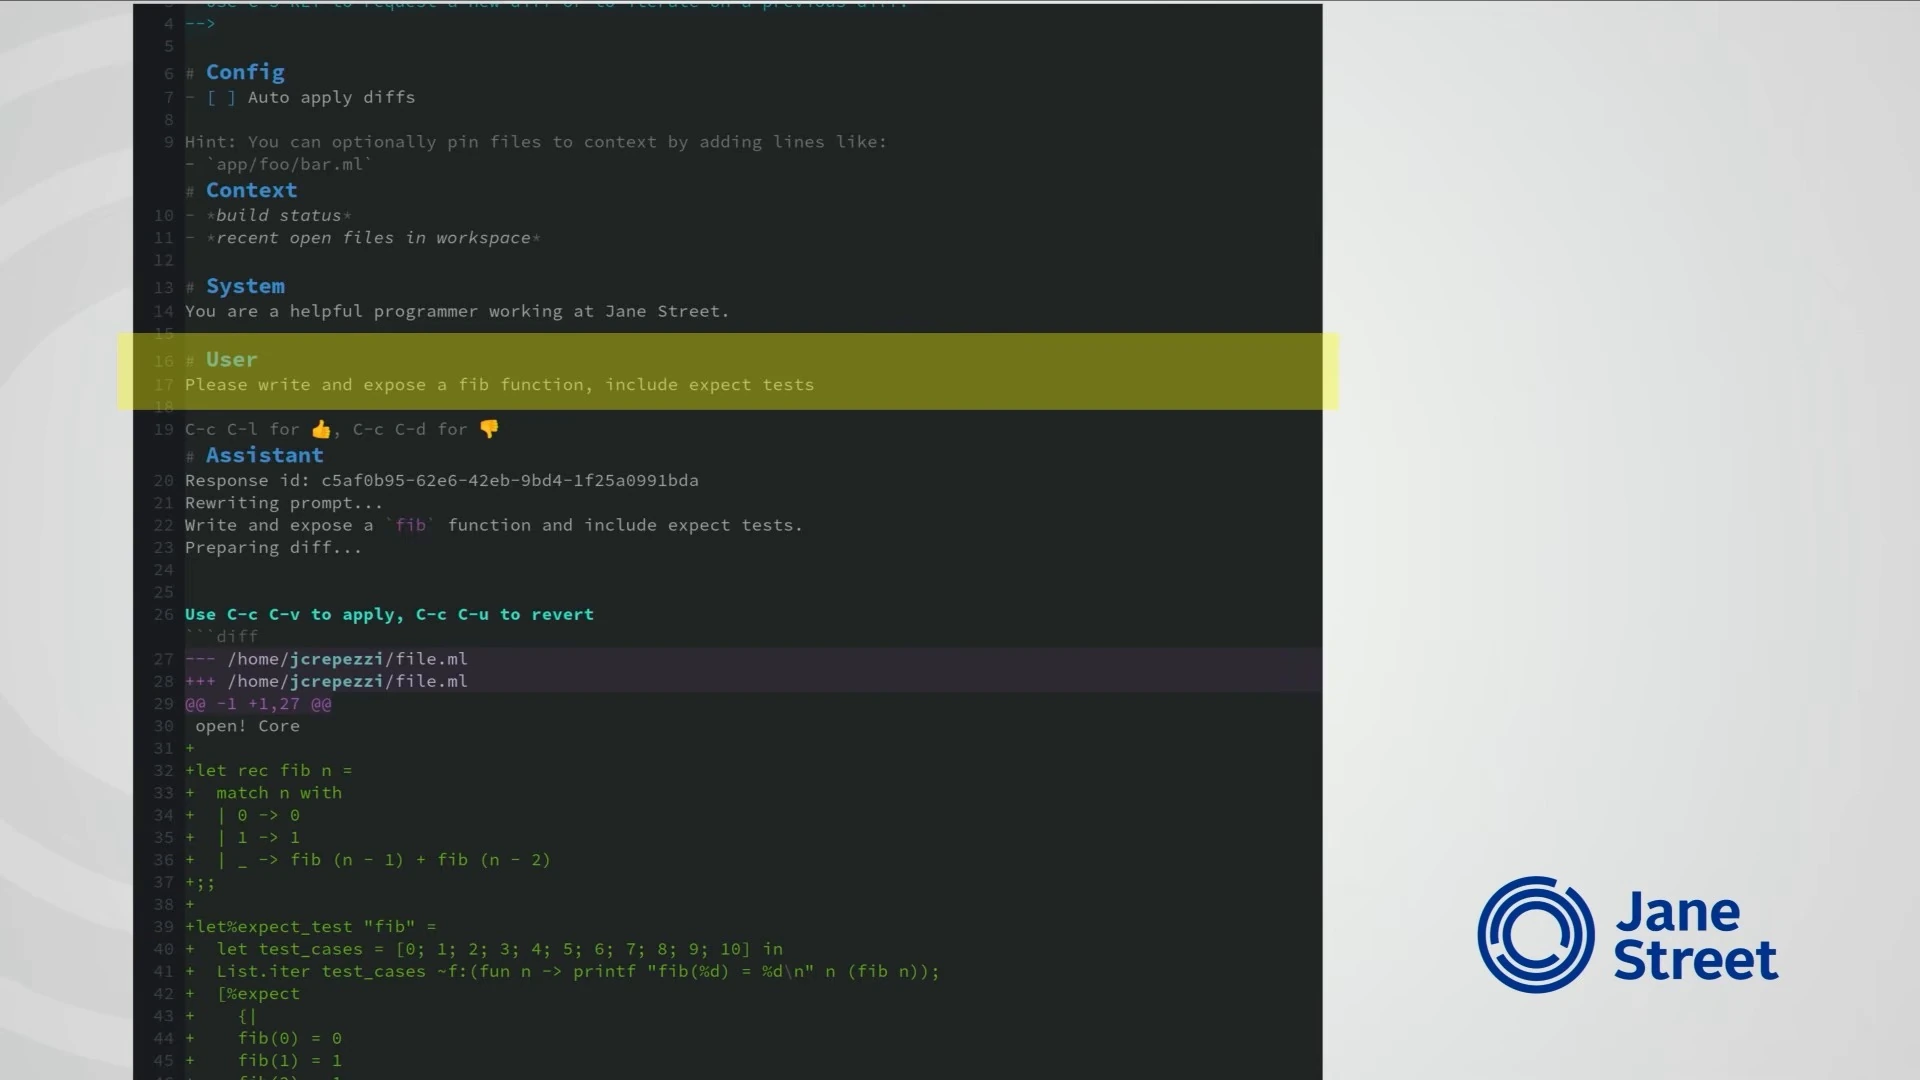
Task: Click the '--- /home/jcrepezzi/file.ml' diff header
Action: click(326, 659)
